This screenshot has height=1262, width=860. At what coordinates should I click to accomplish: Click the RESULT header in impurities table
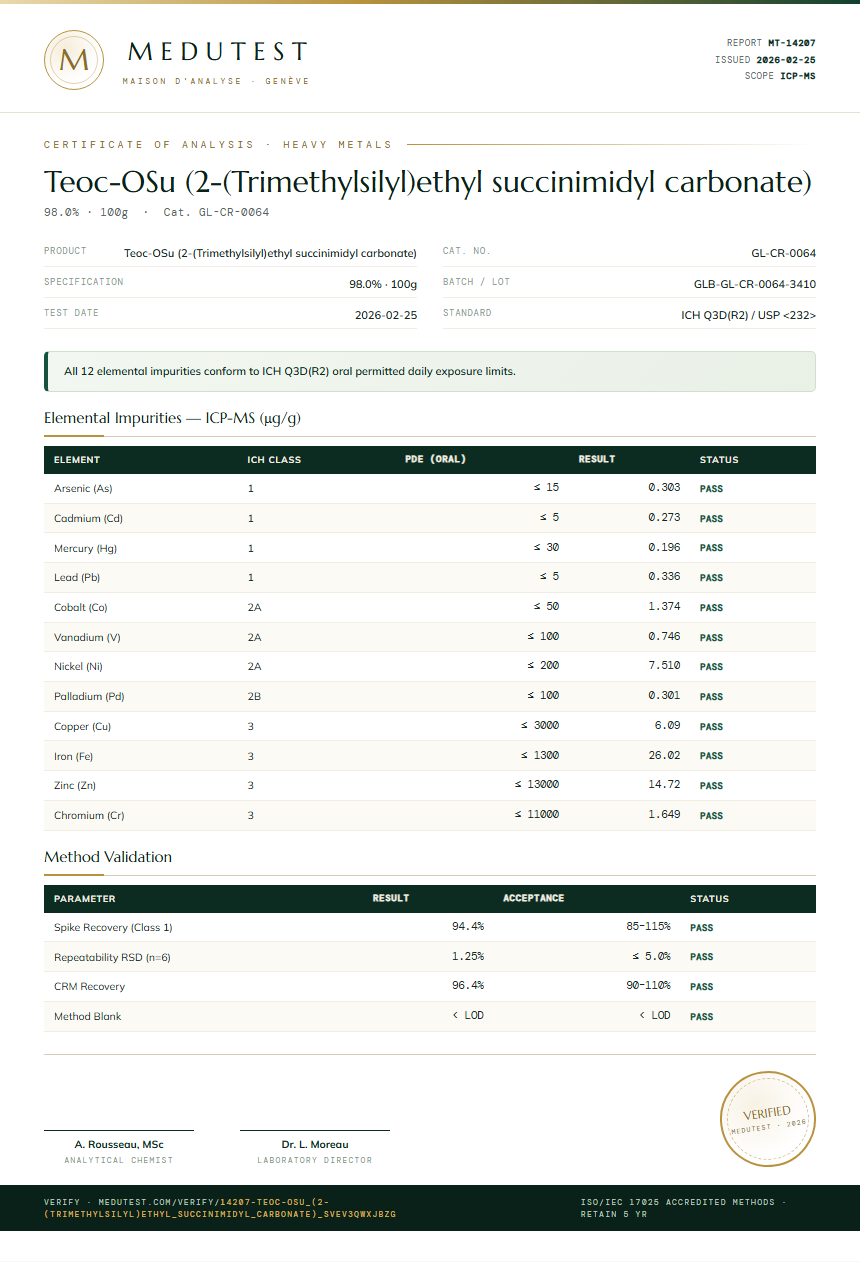pyautogui.click(x=597, y=460)
